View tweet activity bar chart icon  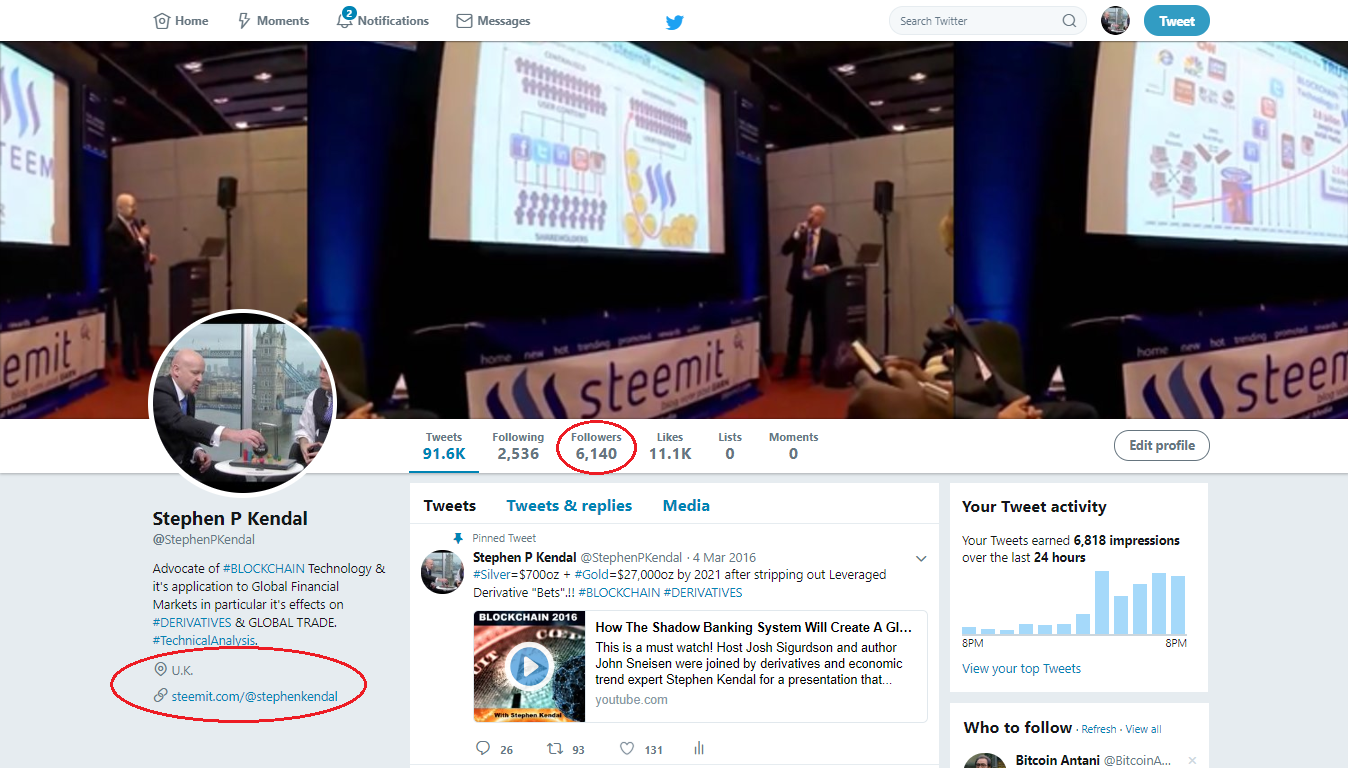click(699, 748)
